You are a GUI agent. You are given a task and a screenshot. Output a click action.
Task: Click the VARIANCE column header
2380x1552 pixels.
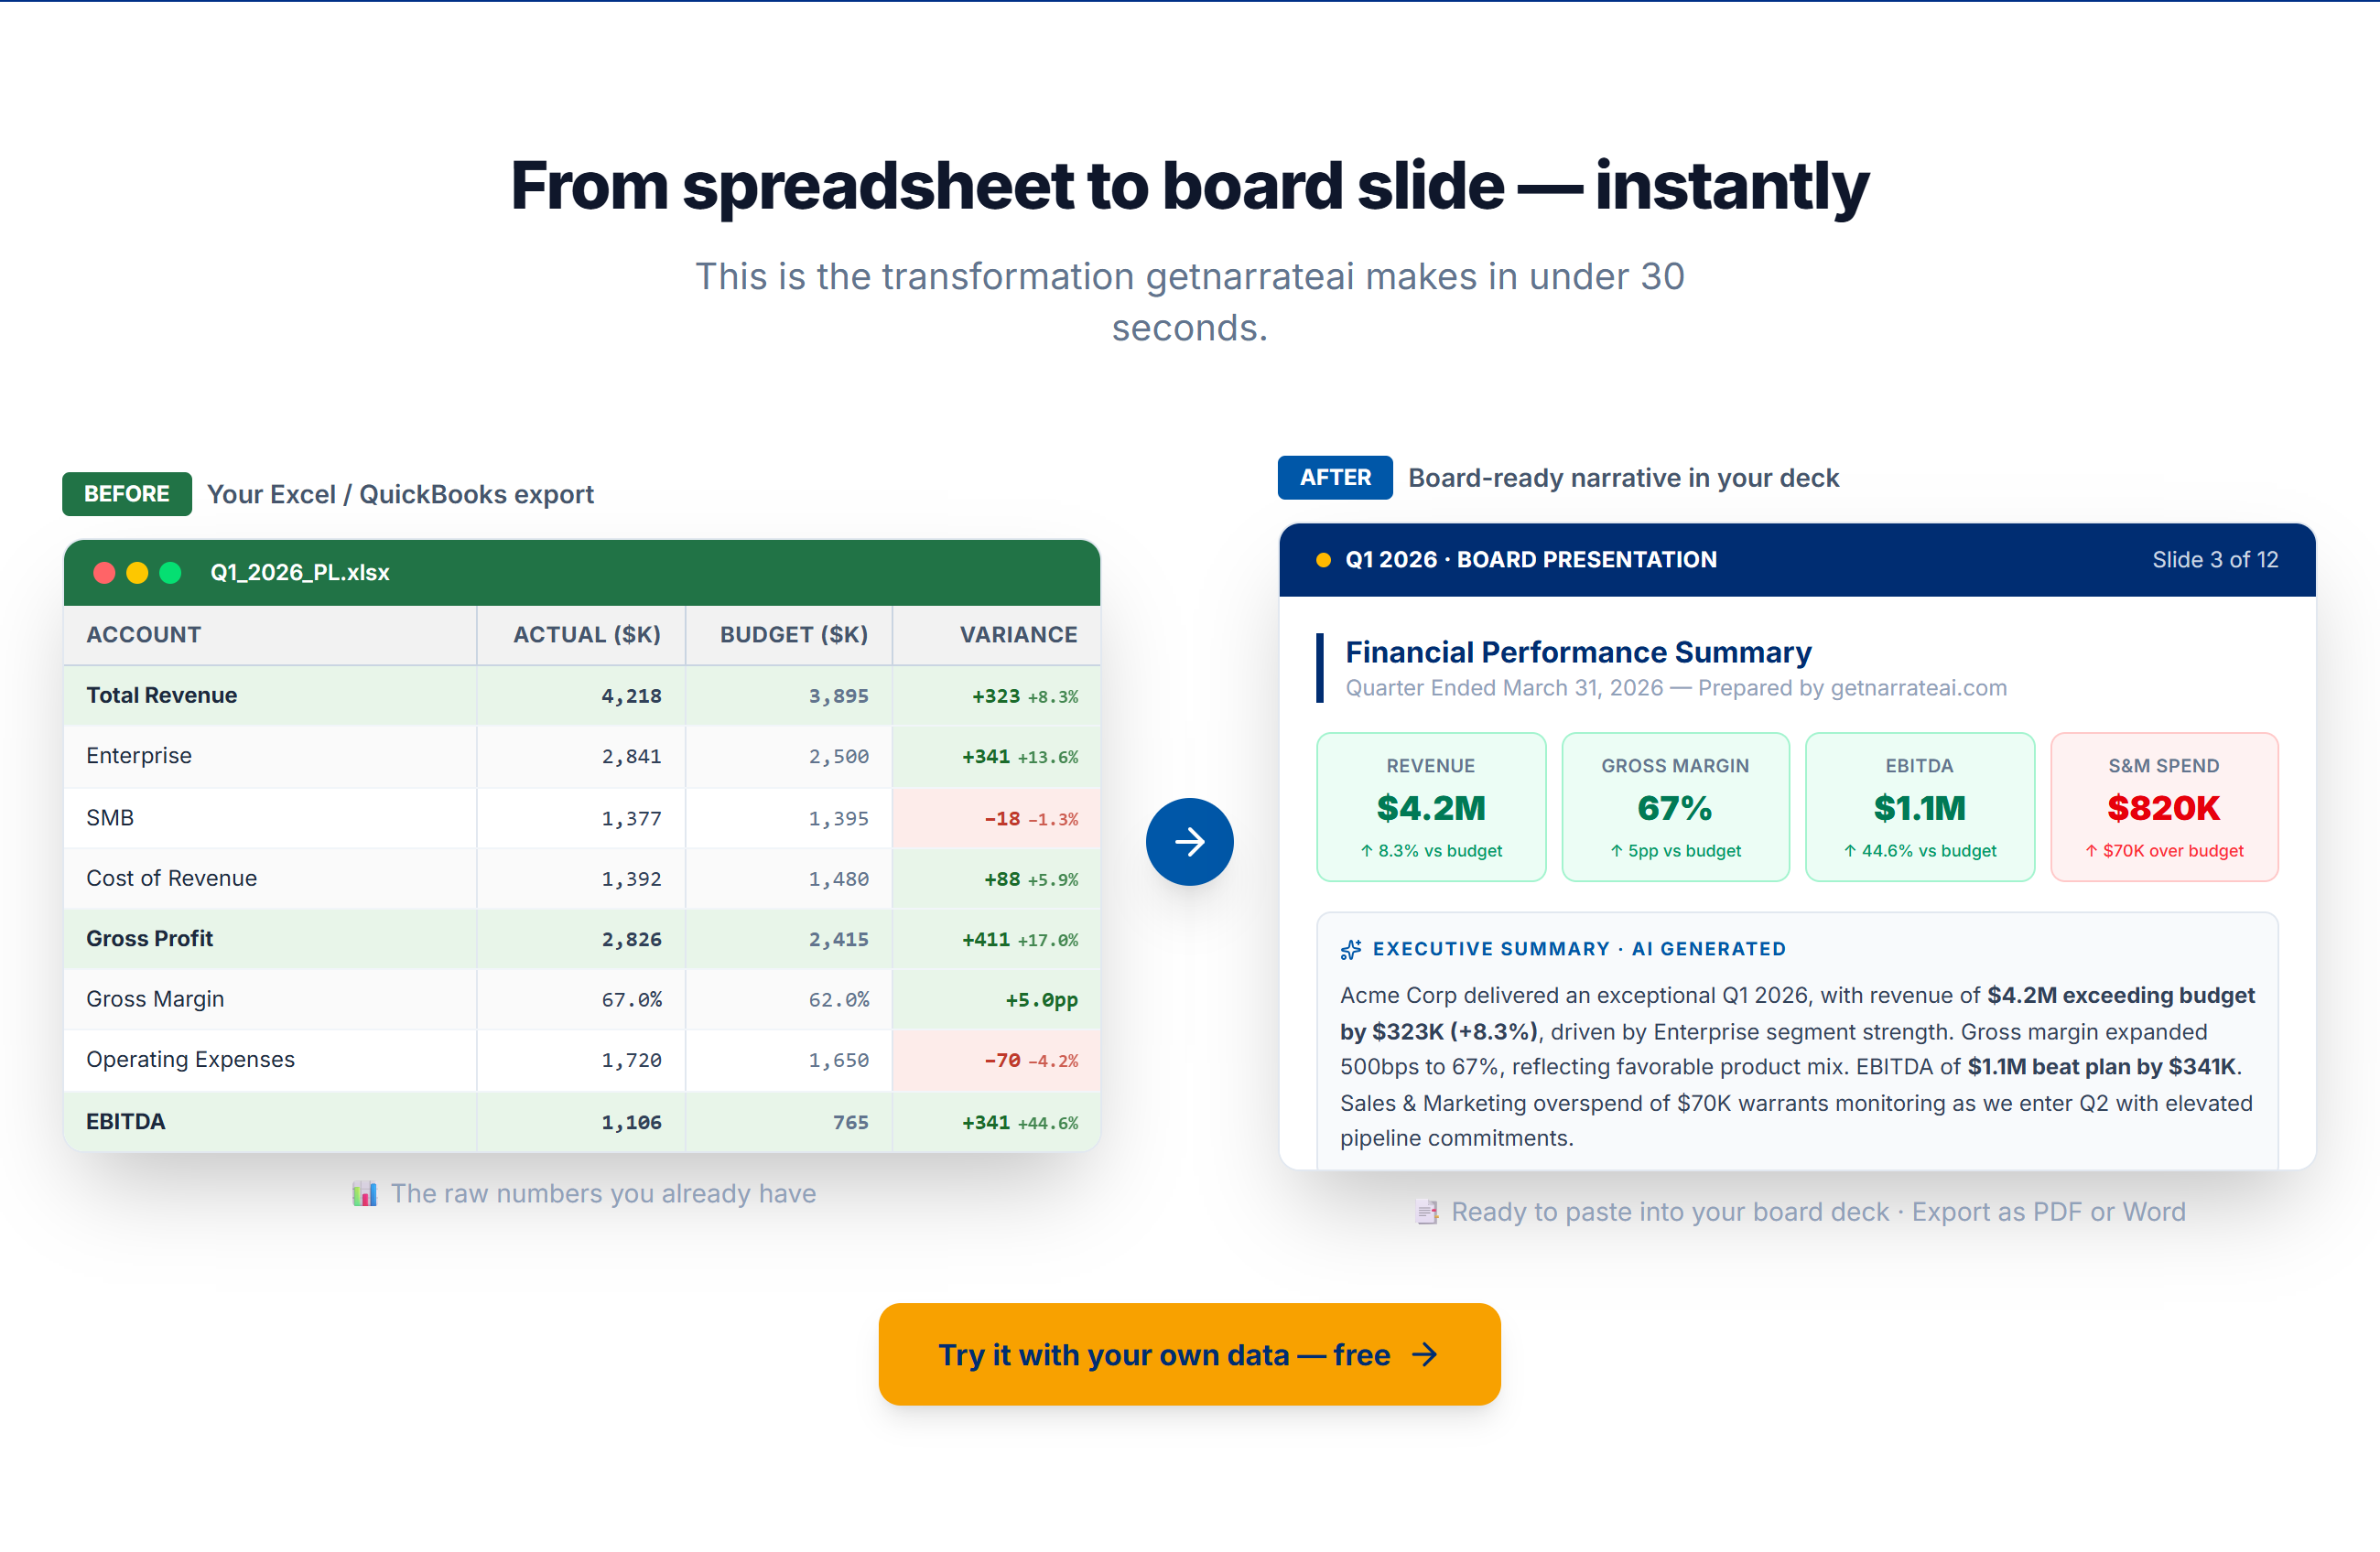[1018, 634]
